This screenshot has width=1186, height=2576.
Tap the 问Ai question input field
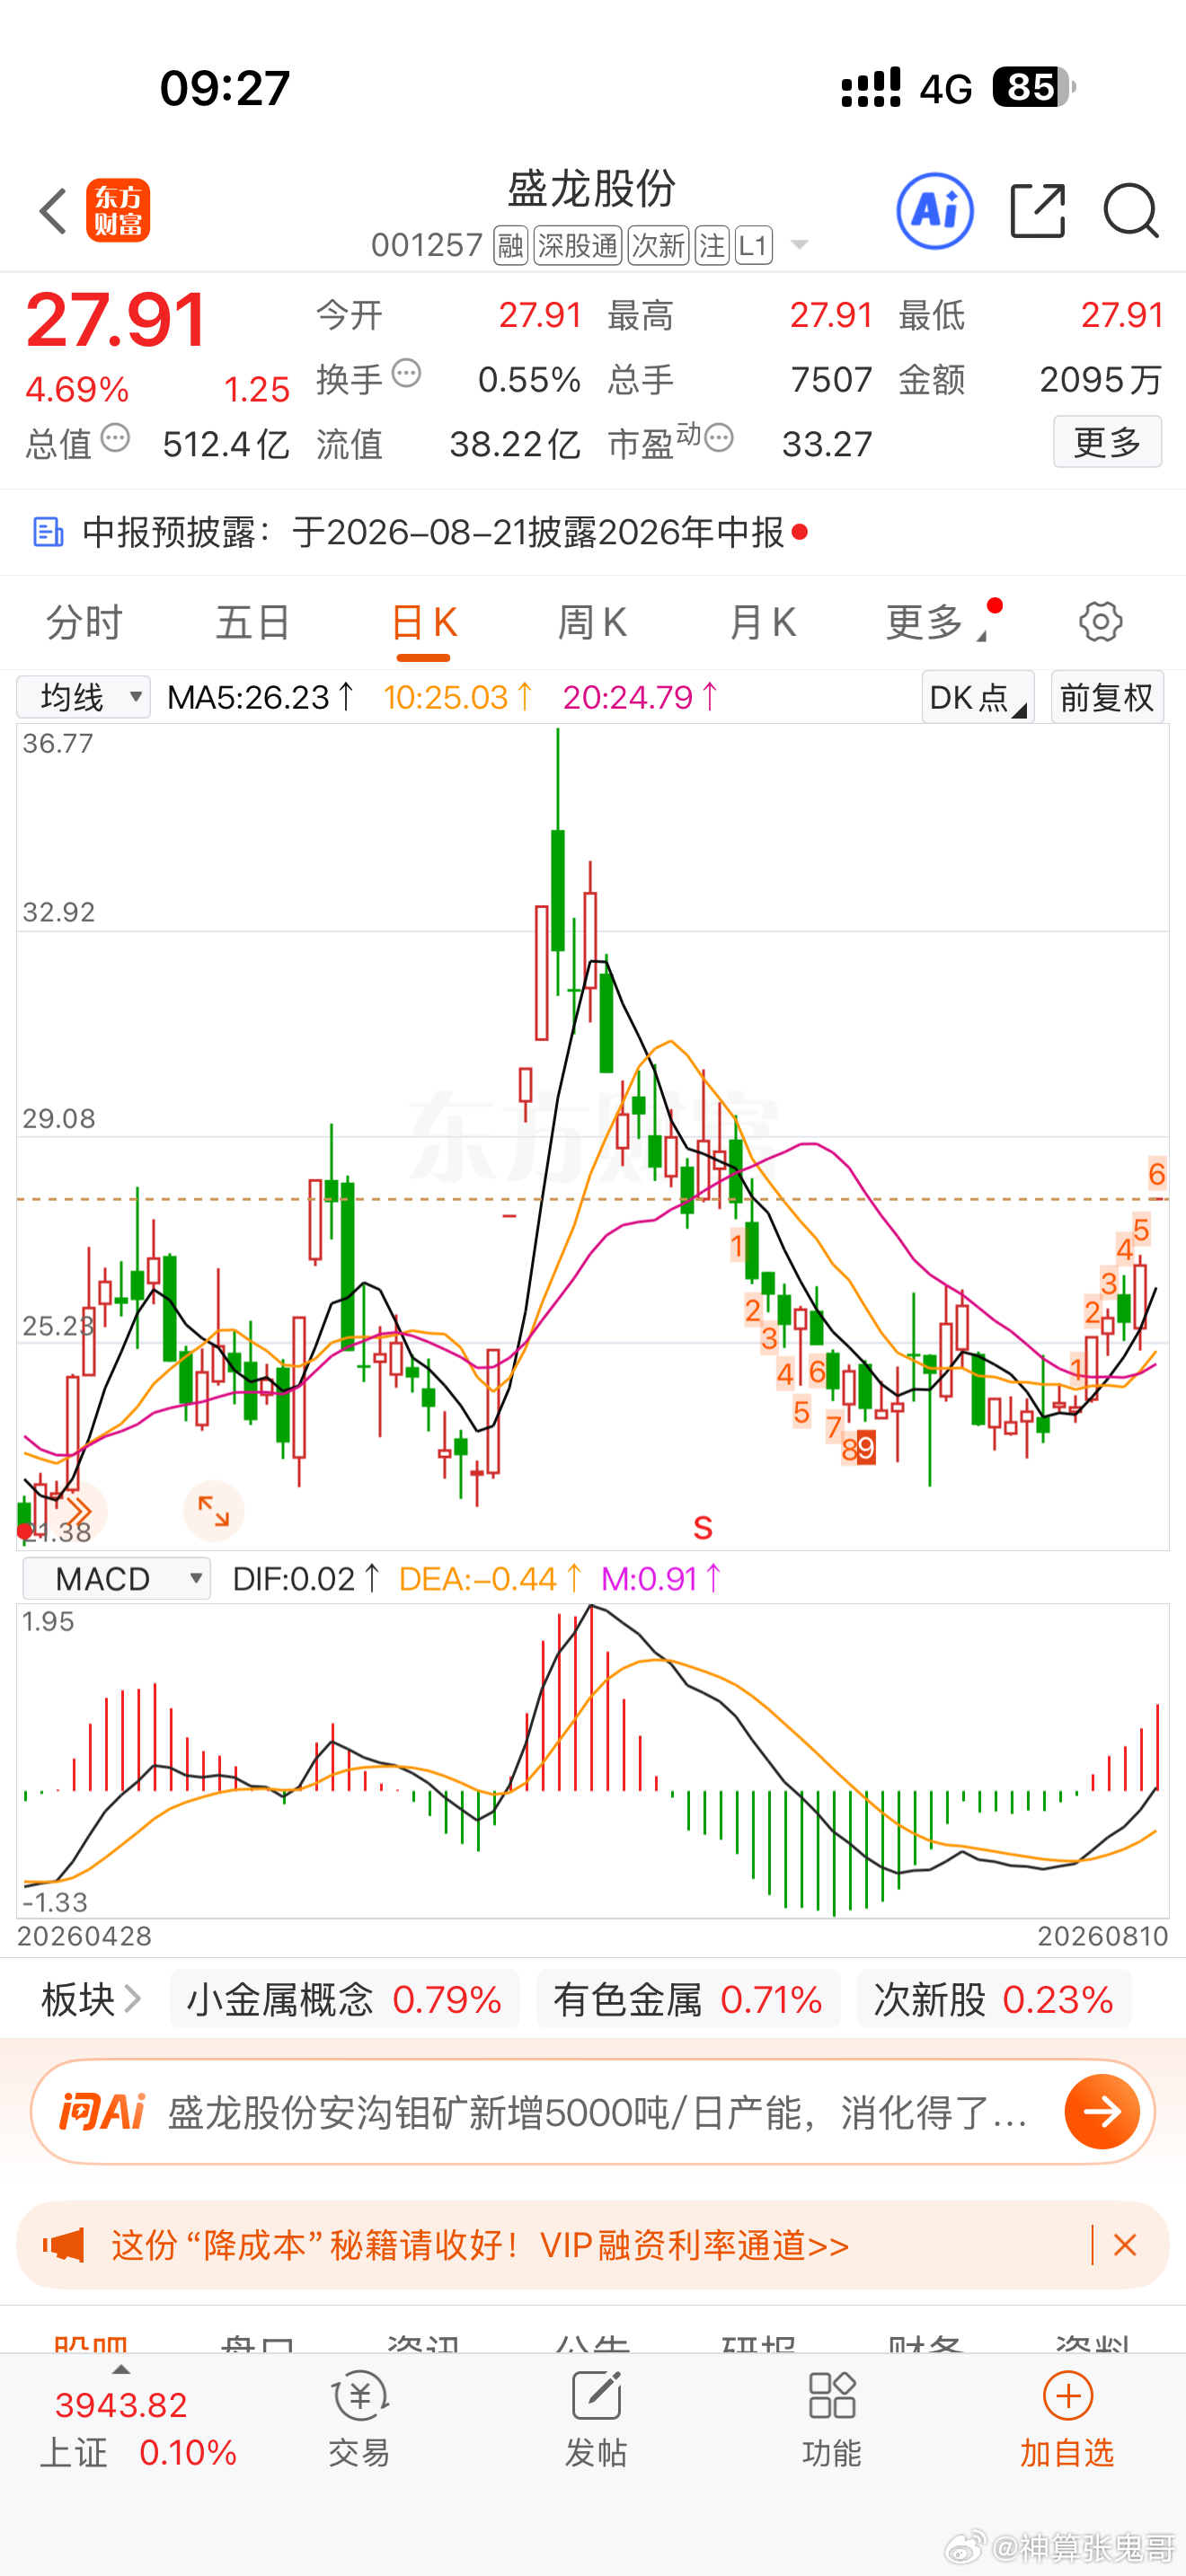point(598,2112)
